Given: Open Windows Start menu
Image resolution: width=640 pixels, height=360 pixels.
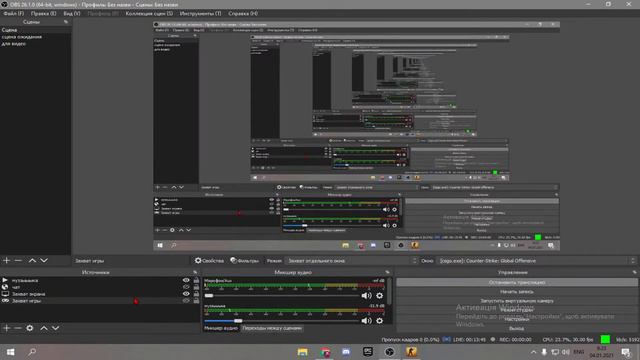Looking at the screenshot, I should (x=11, y=352).
